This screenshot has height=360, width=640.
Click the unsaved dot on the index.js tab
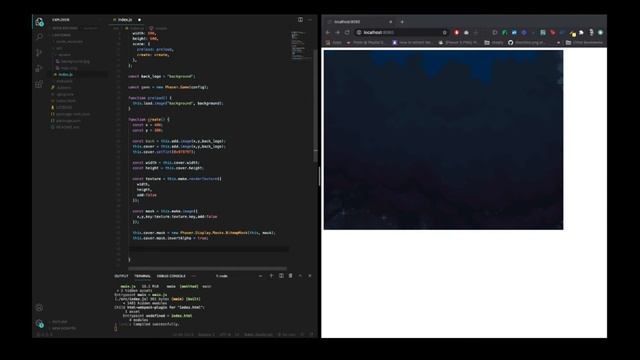coord(139,20)
